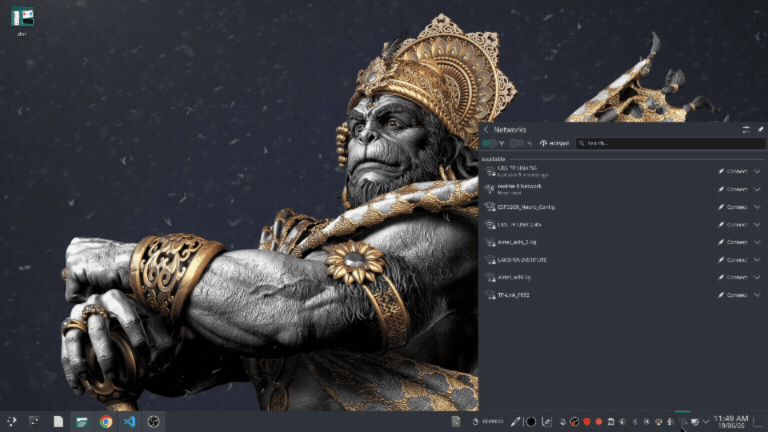Select the realme 8 Network entry name

point(519,186)
